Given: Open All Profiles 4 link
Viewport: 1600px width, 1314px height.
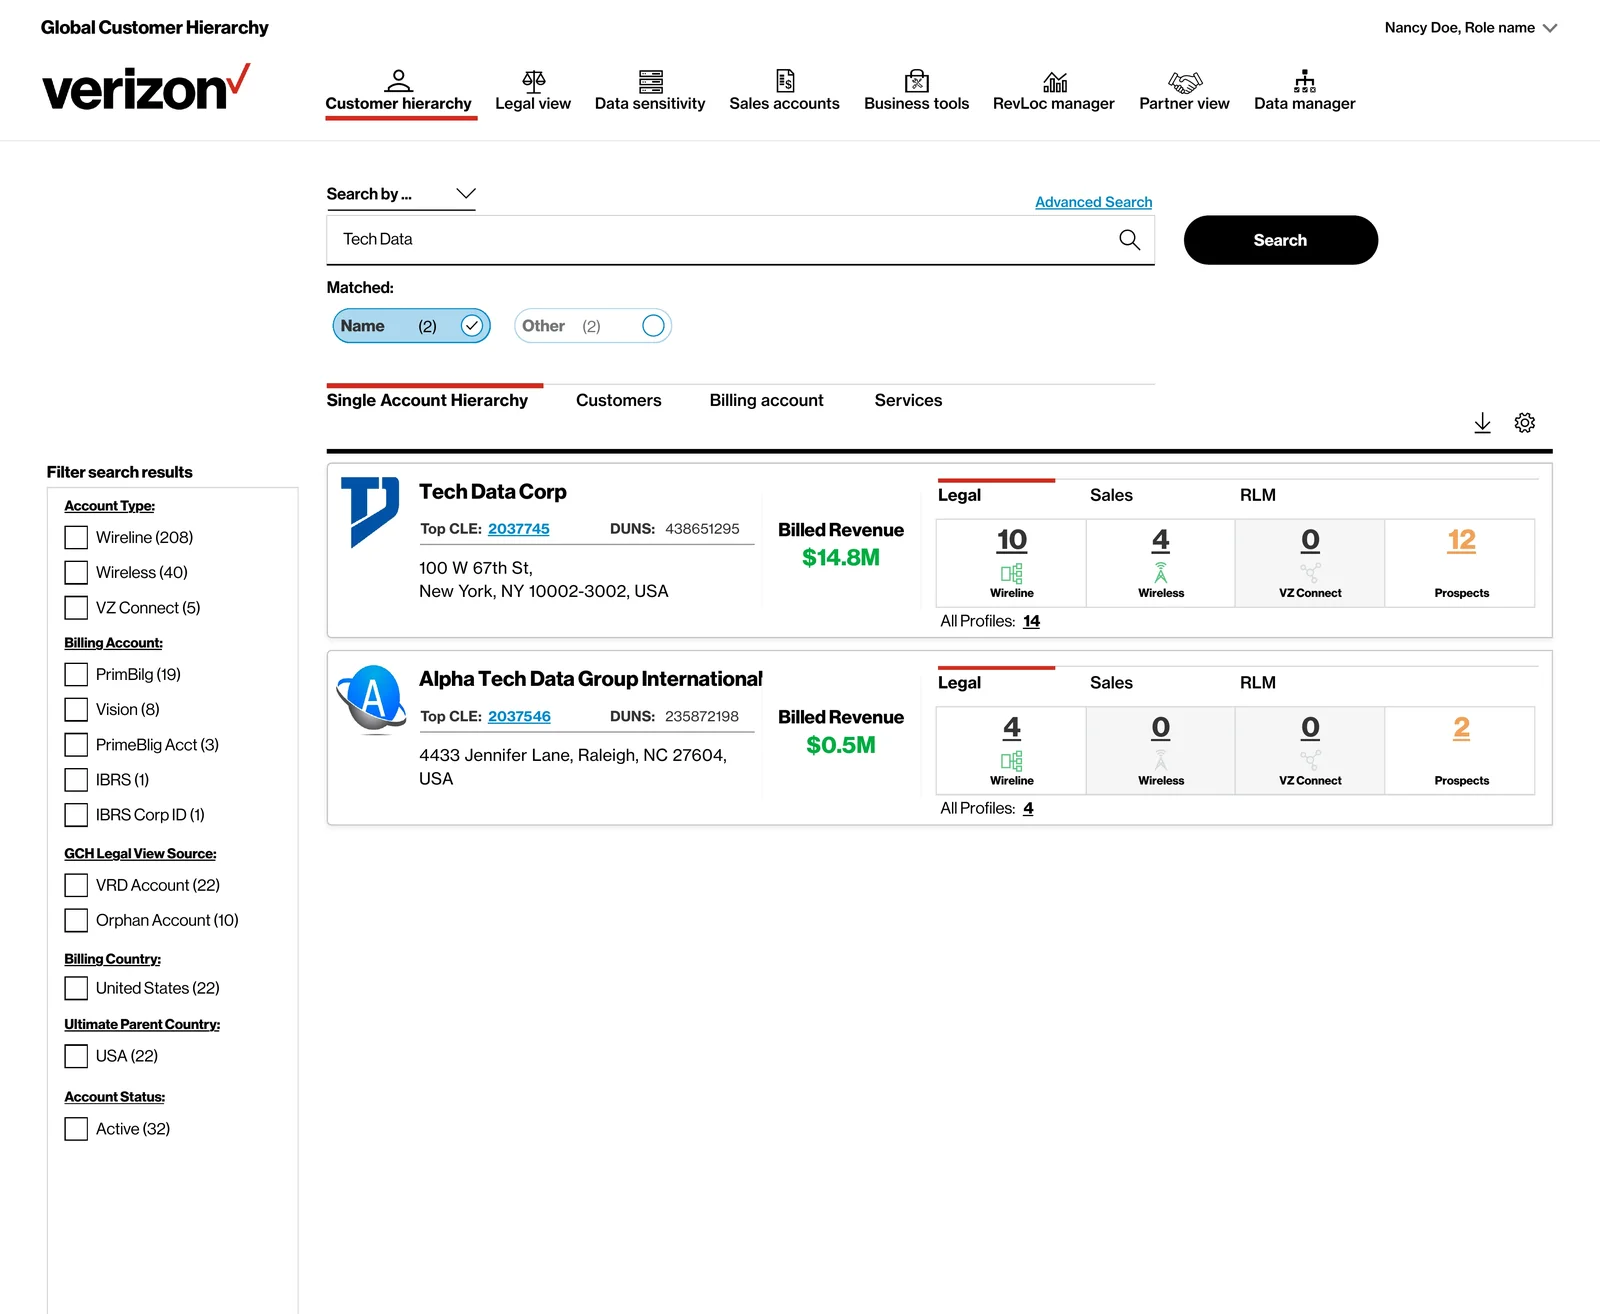Looking at the screenshot, I should [1028, 808].
